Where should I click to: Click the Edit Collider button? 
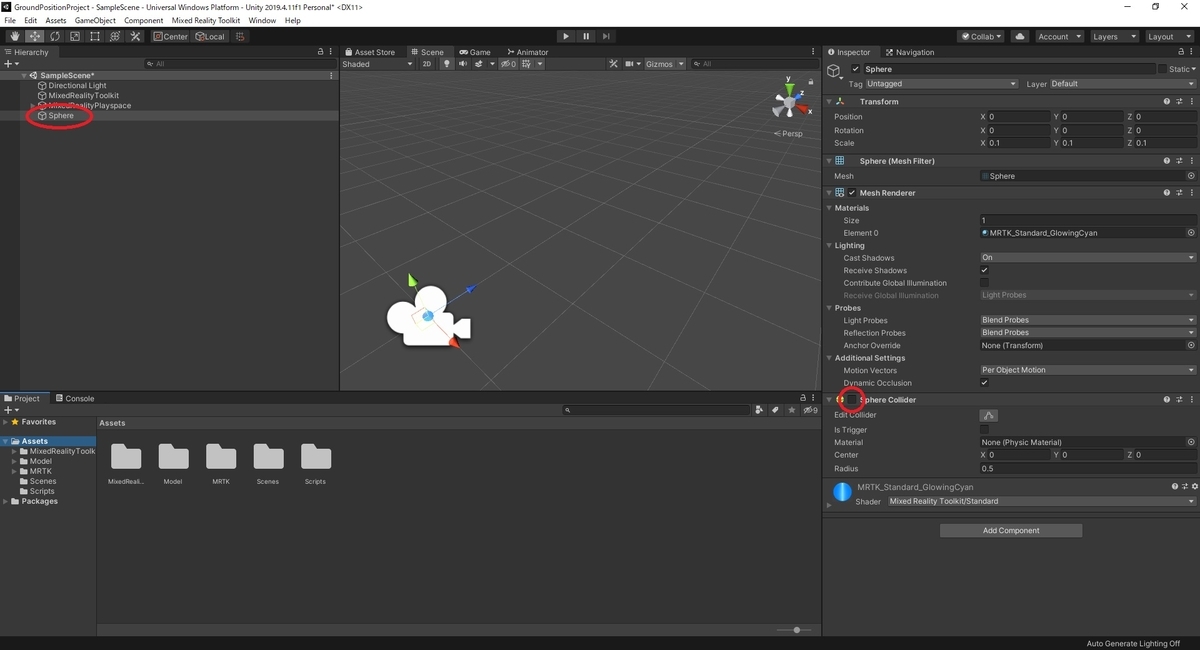(x=988, y=415)
